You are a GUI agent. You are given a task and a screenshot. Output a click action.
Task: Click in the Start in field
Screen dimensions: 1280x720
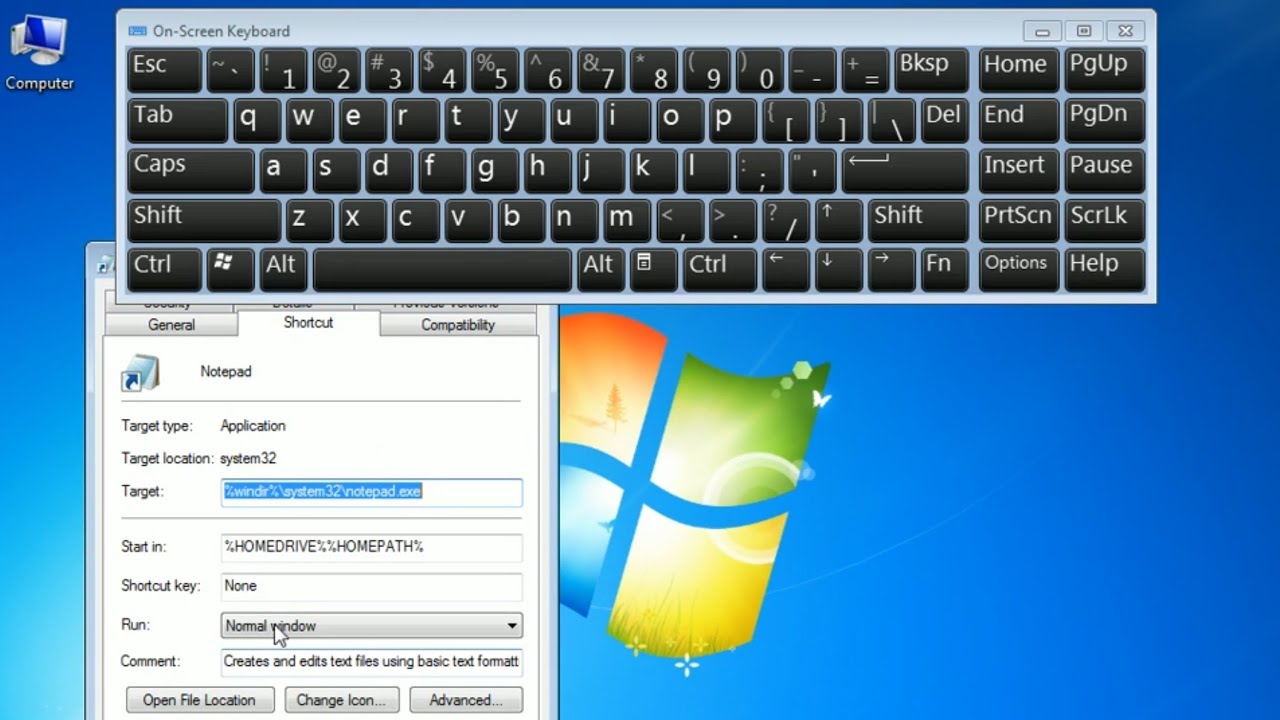click(371, 547)
